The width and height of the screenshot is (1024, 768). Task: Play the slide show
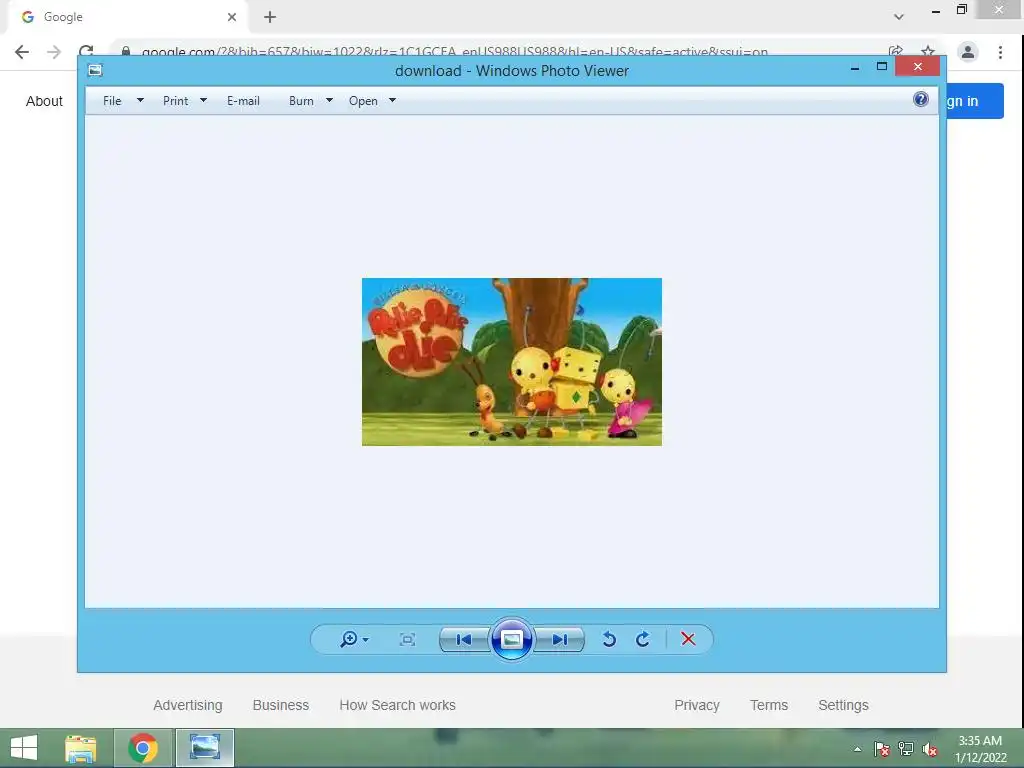click(511, 639)
